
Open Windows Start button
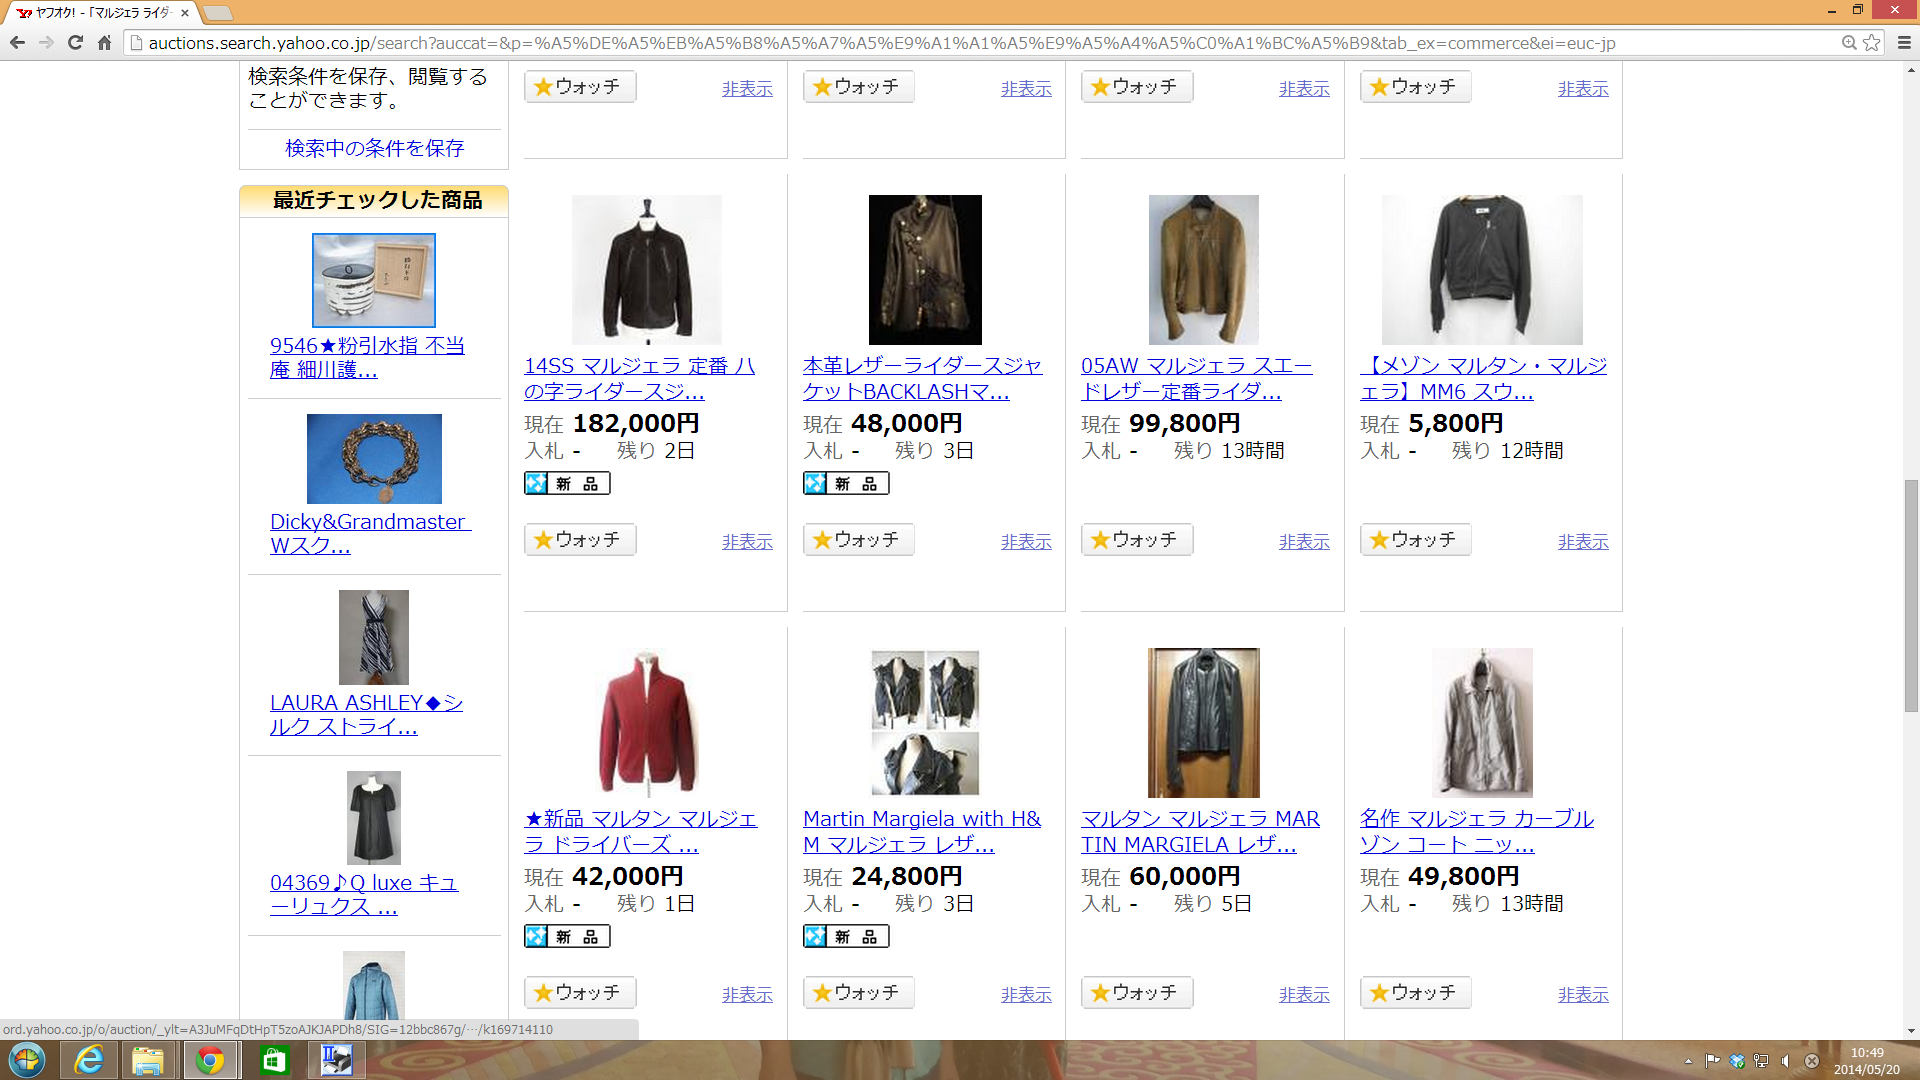[x=27, y=1060]
